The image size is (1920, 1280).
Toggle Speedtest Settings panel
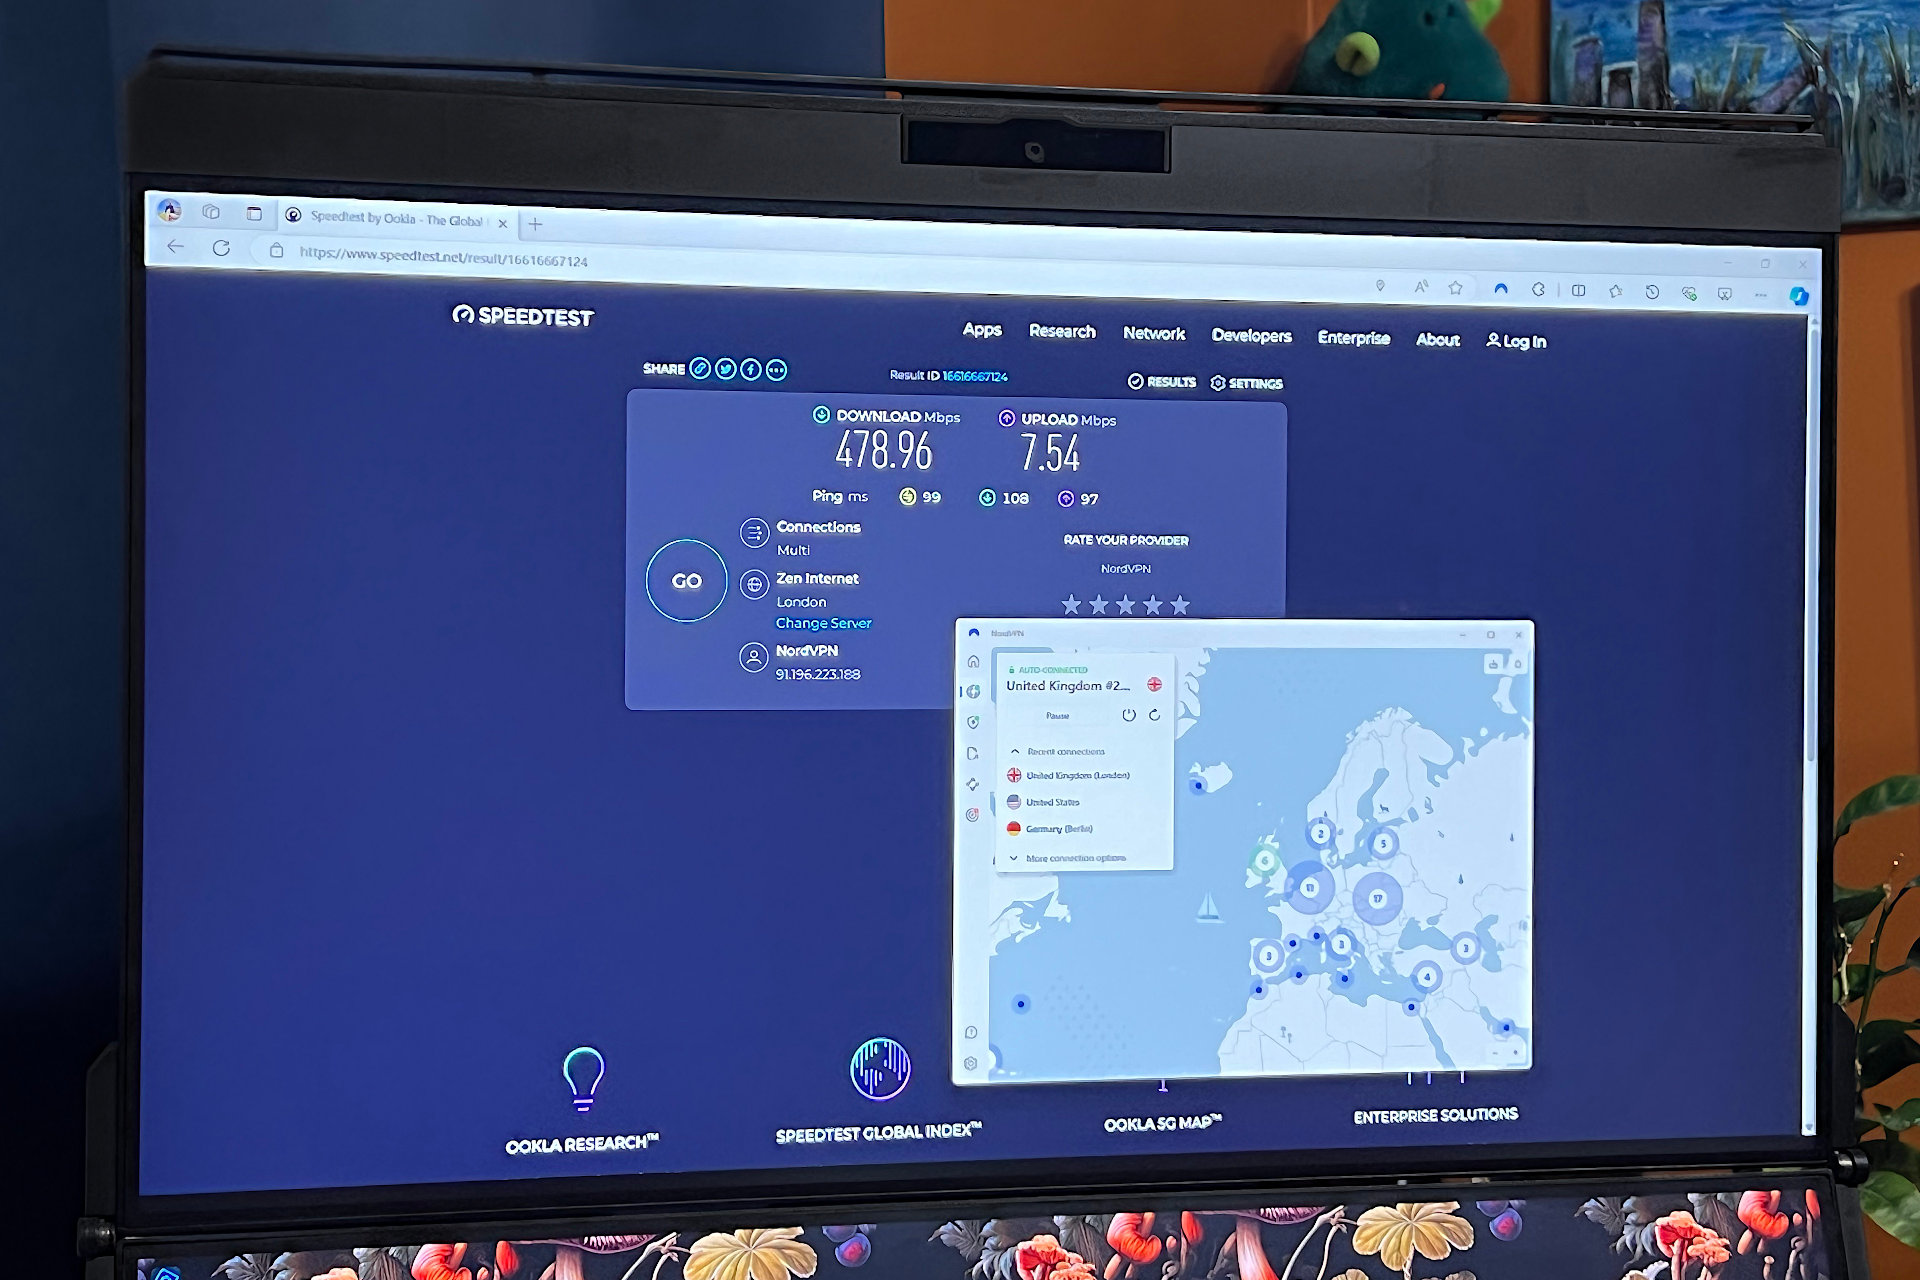(1249, 381)
